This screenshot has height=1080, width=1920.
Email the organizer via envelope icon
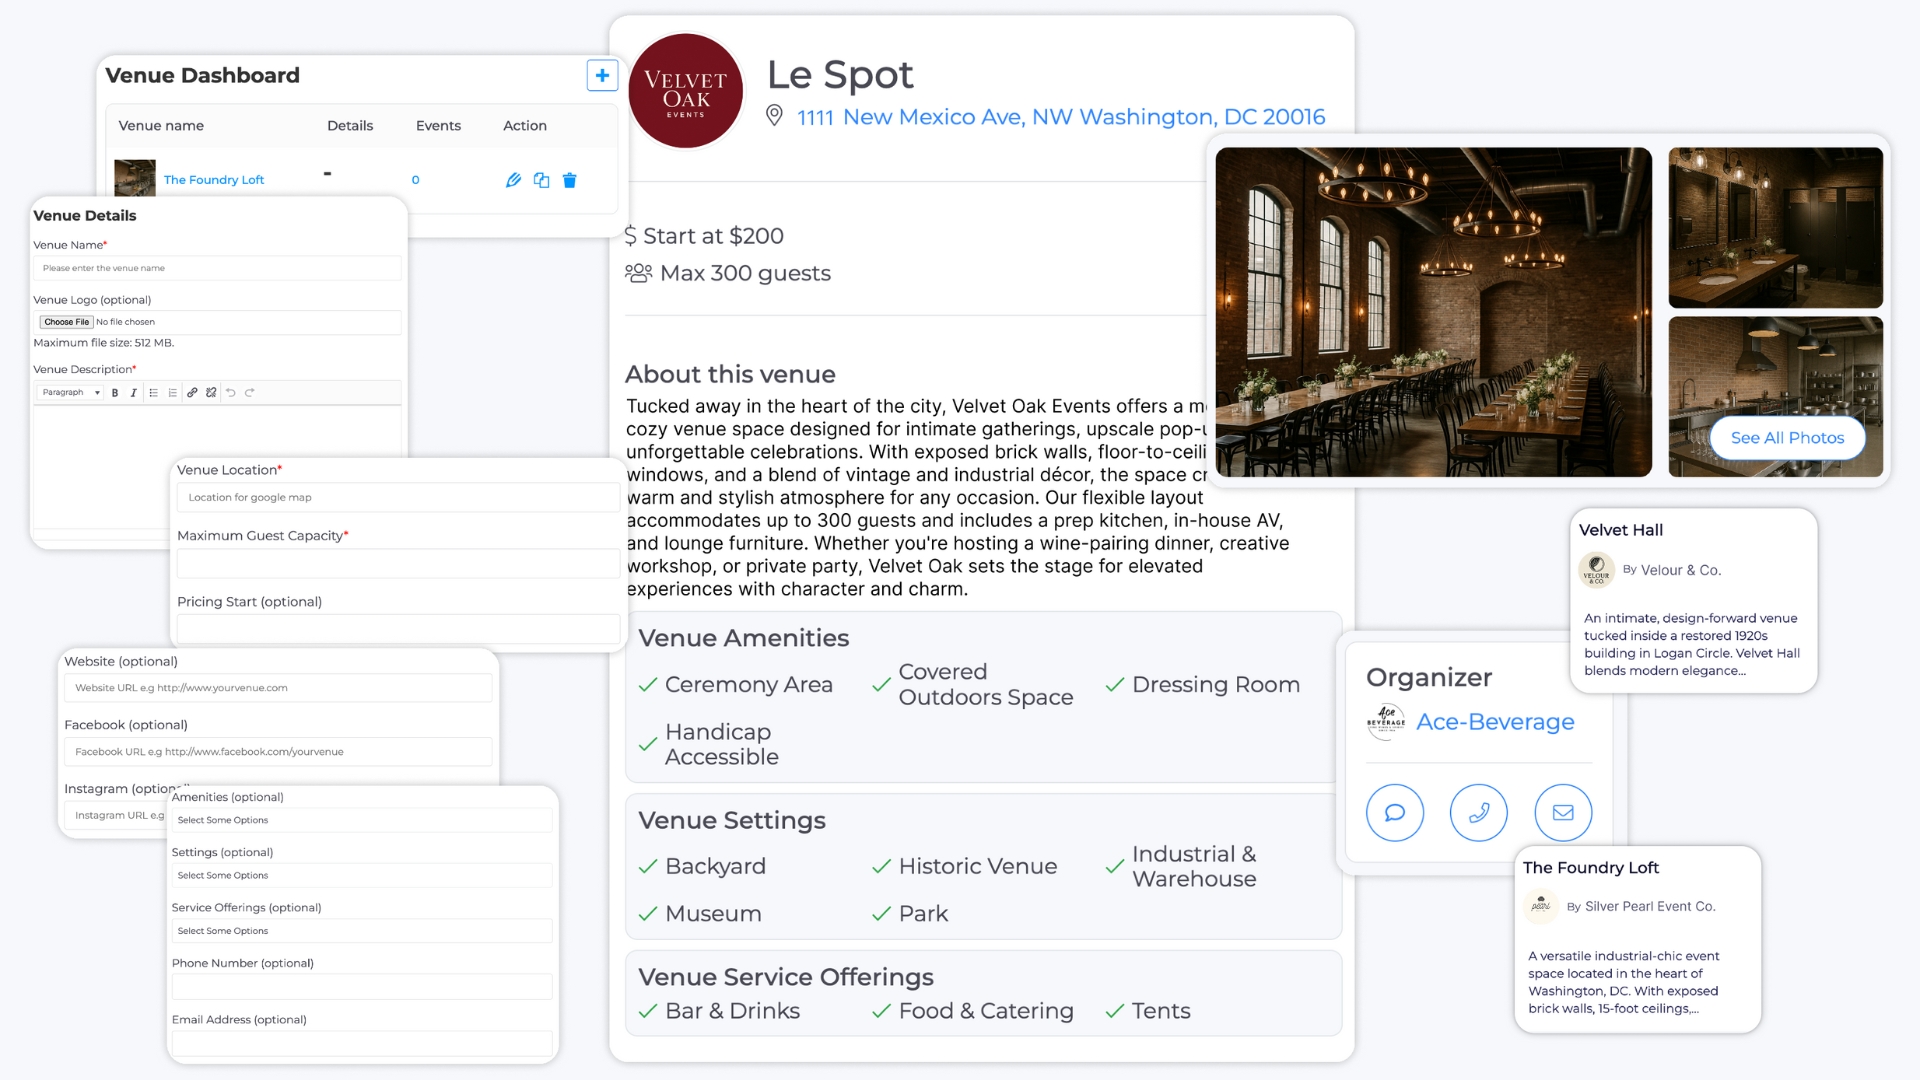coord(1562,812)
